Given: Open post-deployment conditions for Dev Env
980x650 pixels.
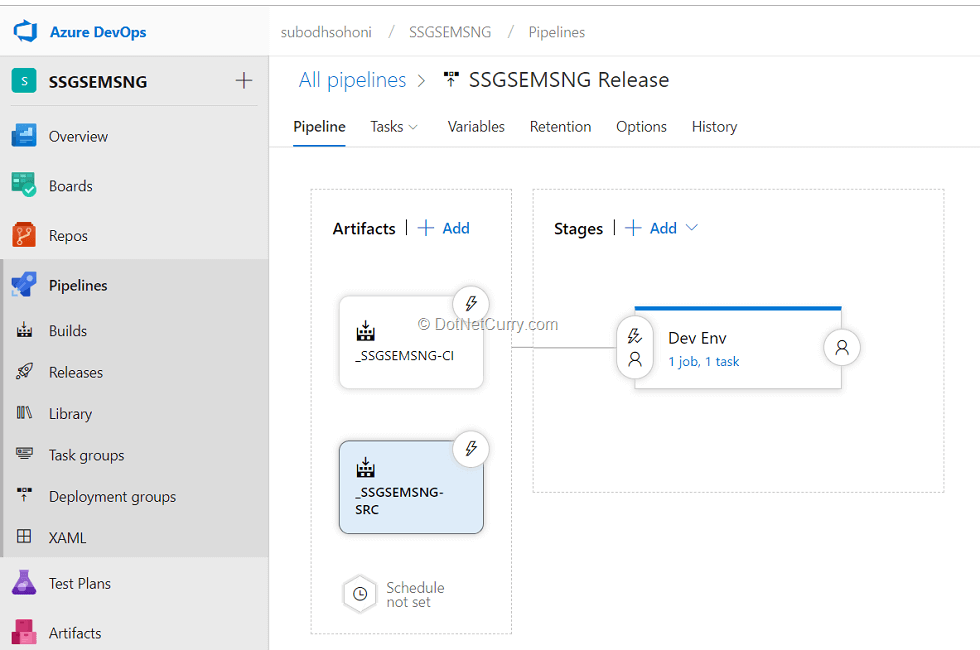Looking at the screenshot, I should (842, 347).
